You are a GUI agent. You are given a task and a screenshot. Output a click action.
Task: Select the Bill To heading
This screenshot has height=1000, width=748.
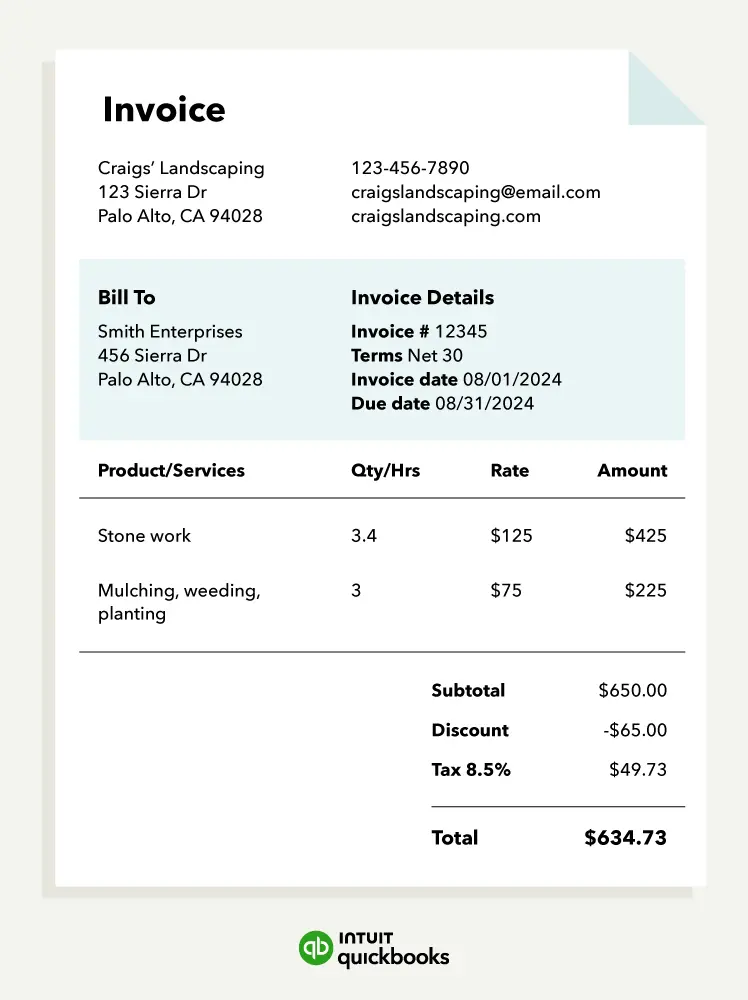point(126,297)
